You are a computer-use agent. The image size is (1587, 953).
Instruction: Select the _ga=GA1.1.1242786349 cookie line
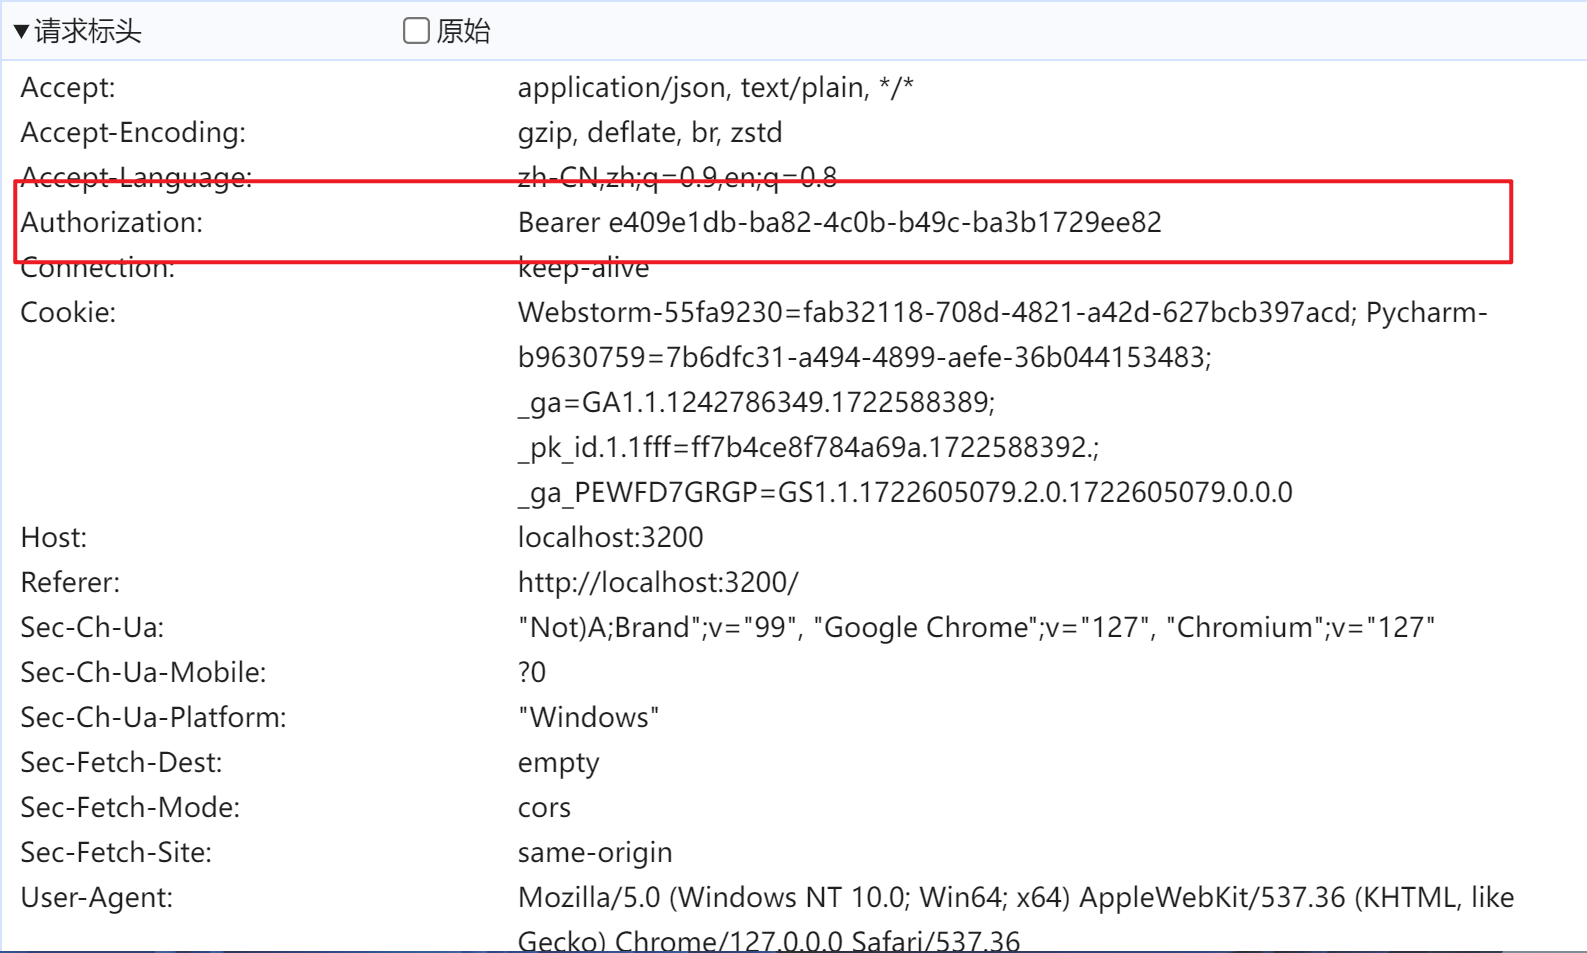click(757, 403)
